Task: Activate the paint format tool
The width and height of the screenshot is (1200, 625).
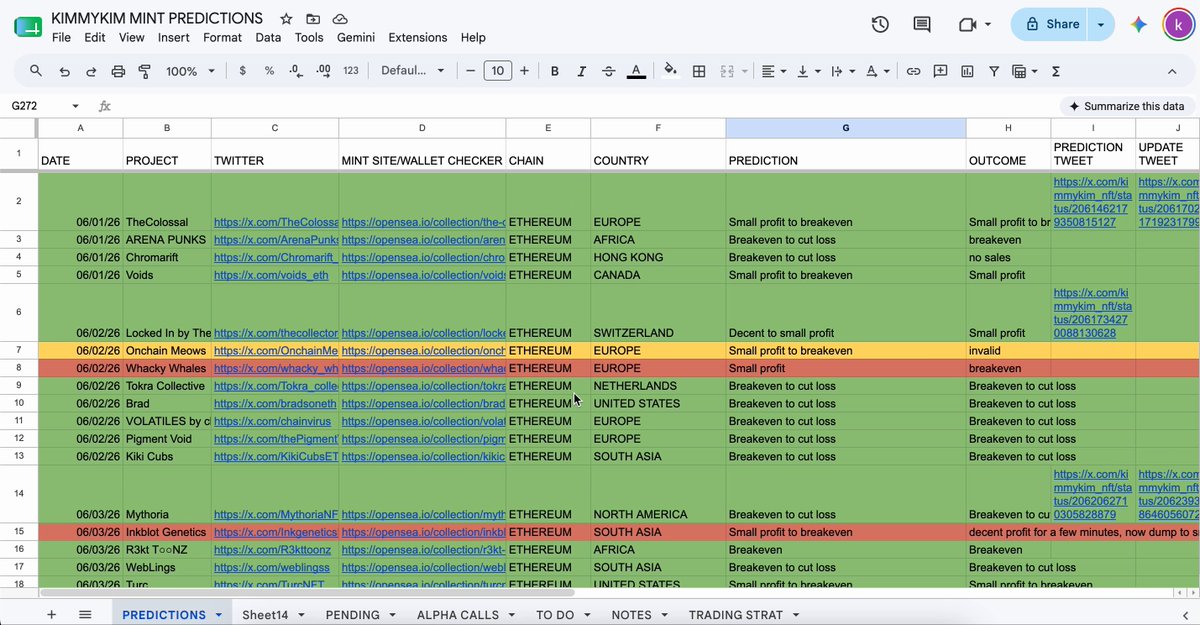Action: pos(144,71)
